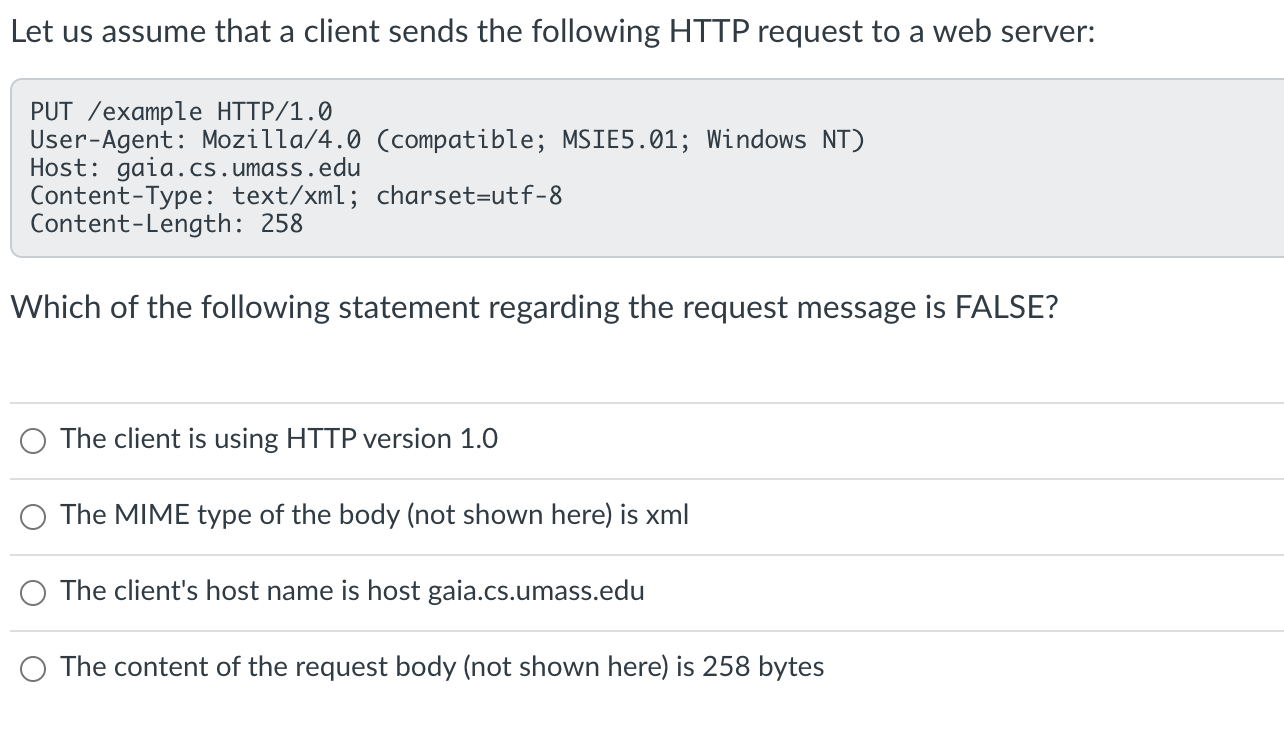Click the answer text about MIME type being xml
This screenshot has width=1284, height=734.
[374, 515]
